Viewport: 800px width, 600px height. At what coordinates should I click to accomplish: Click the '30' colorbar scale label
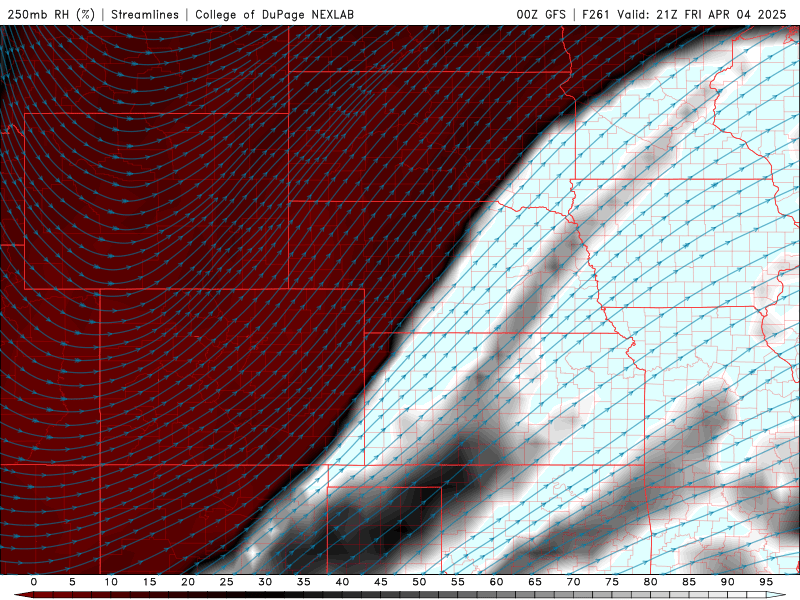click(265, 582)
